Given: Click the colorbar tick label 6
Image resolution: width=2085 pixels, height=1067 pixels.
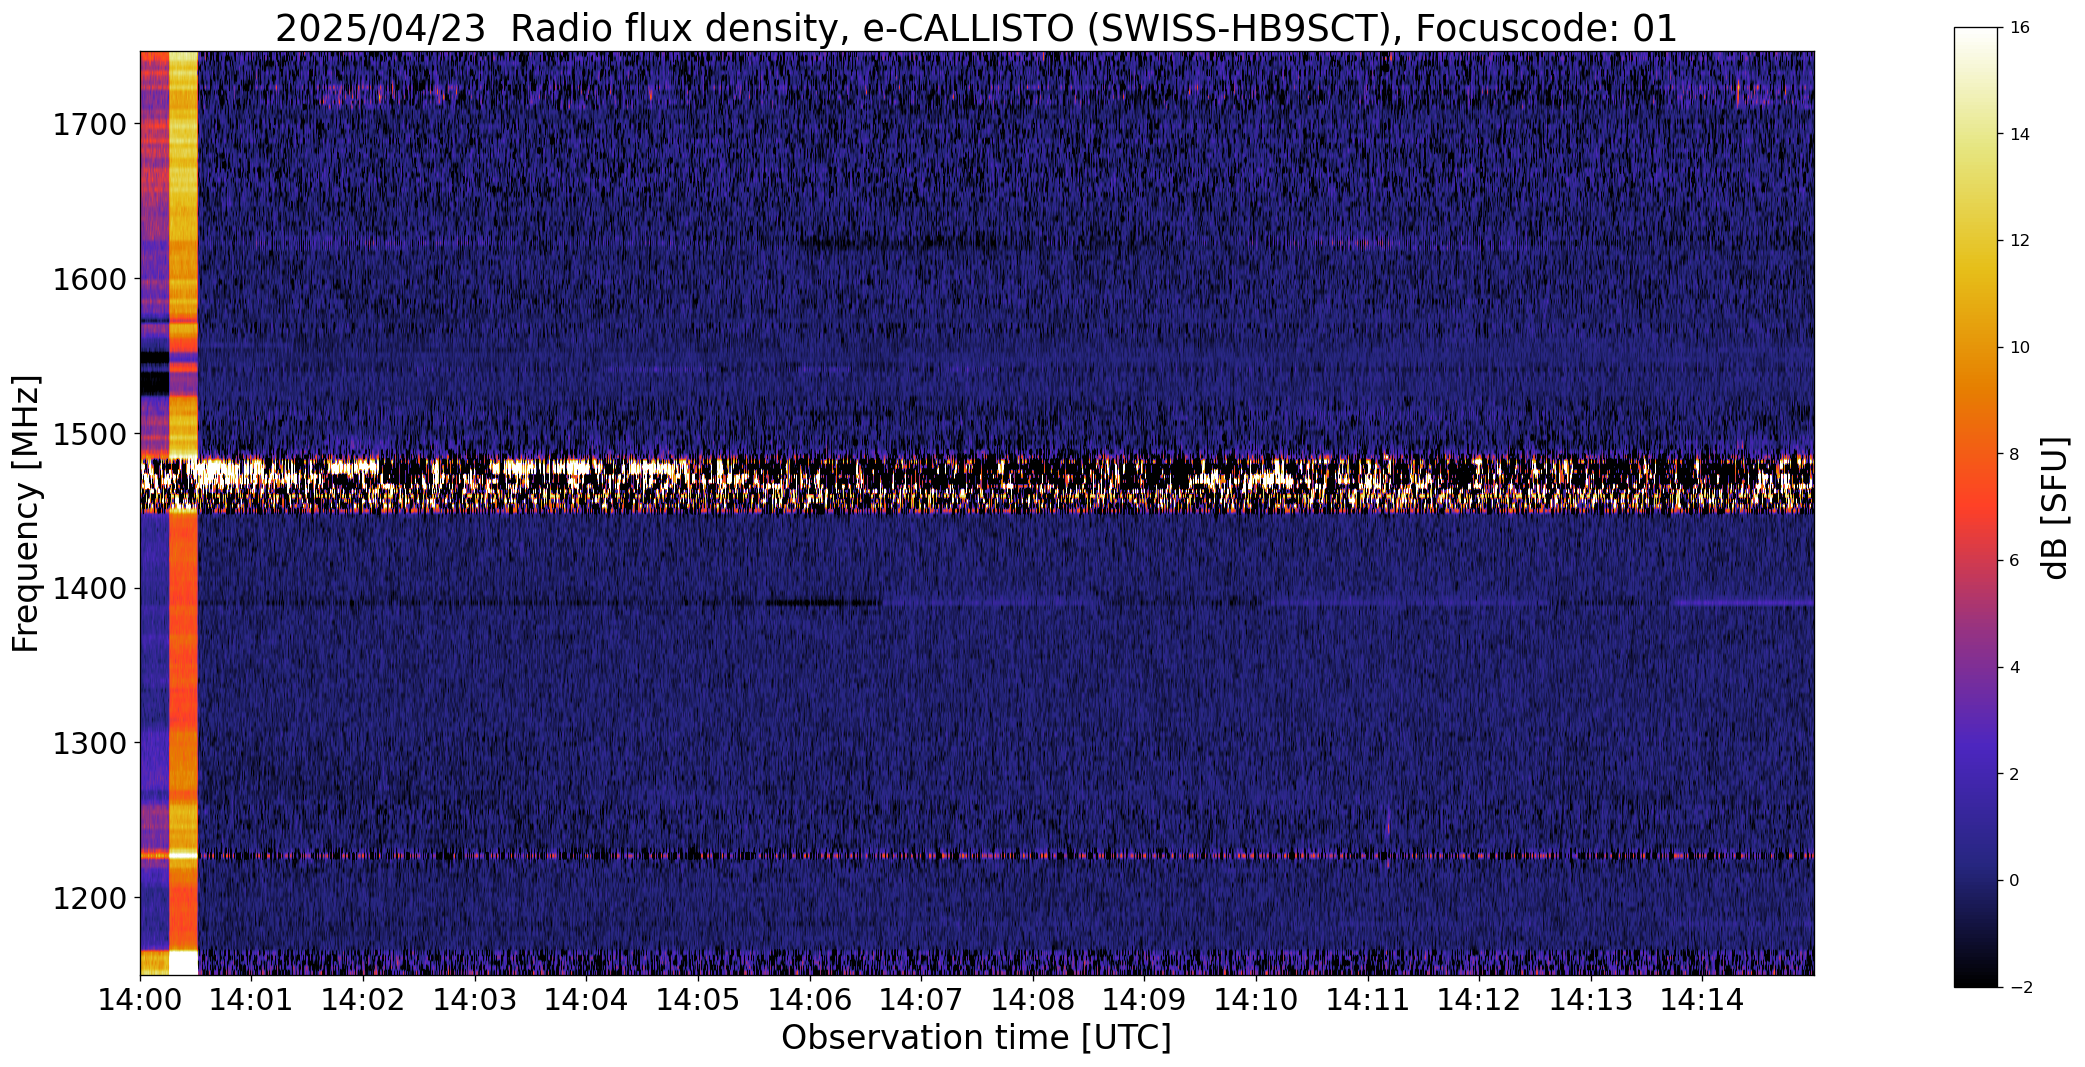Looking at the screenshot, I should [x=2014, y=561].
